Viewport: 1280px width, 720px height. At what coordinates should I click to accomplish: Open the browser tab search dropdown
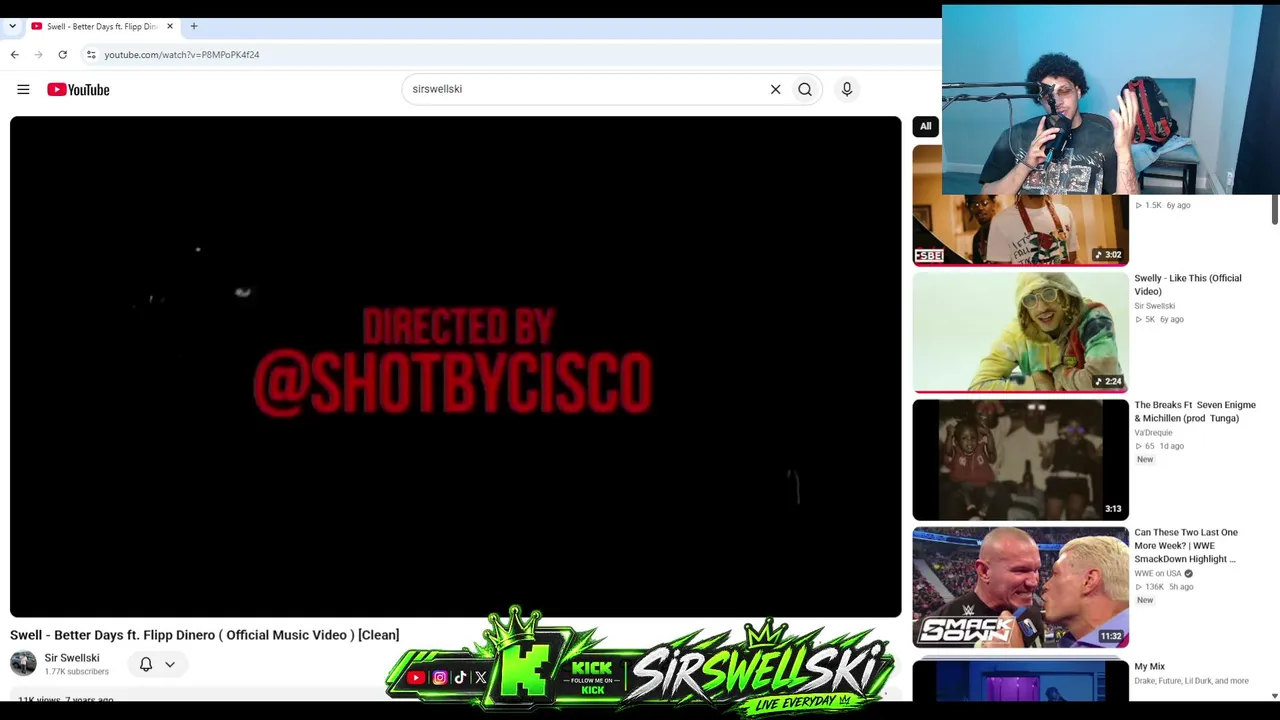click(x=12, y=26)
